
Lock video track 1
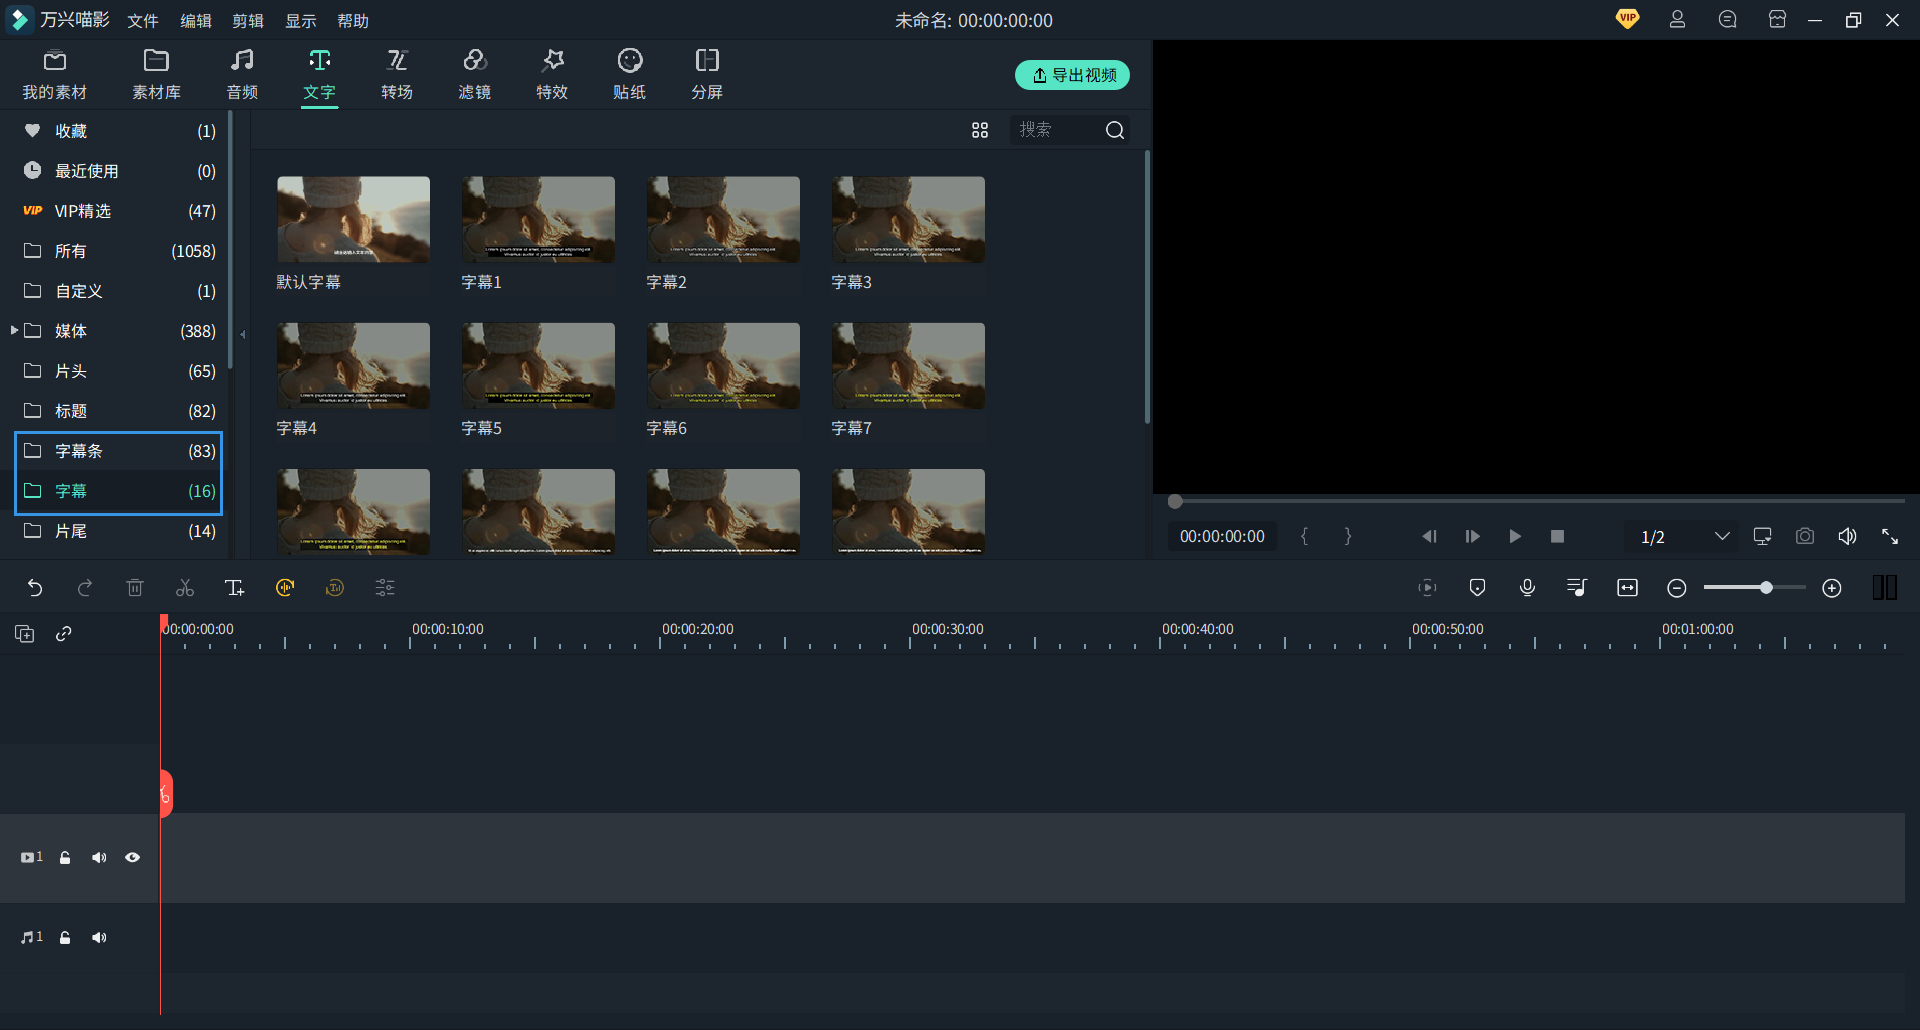pyautogui.click(x=65, y=858)
